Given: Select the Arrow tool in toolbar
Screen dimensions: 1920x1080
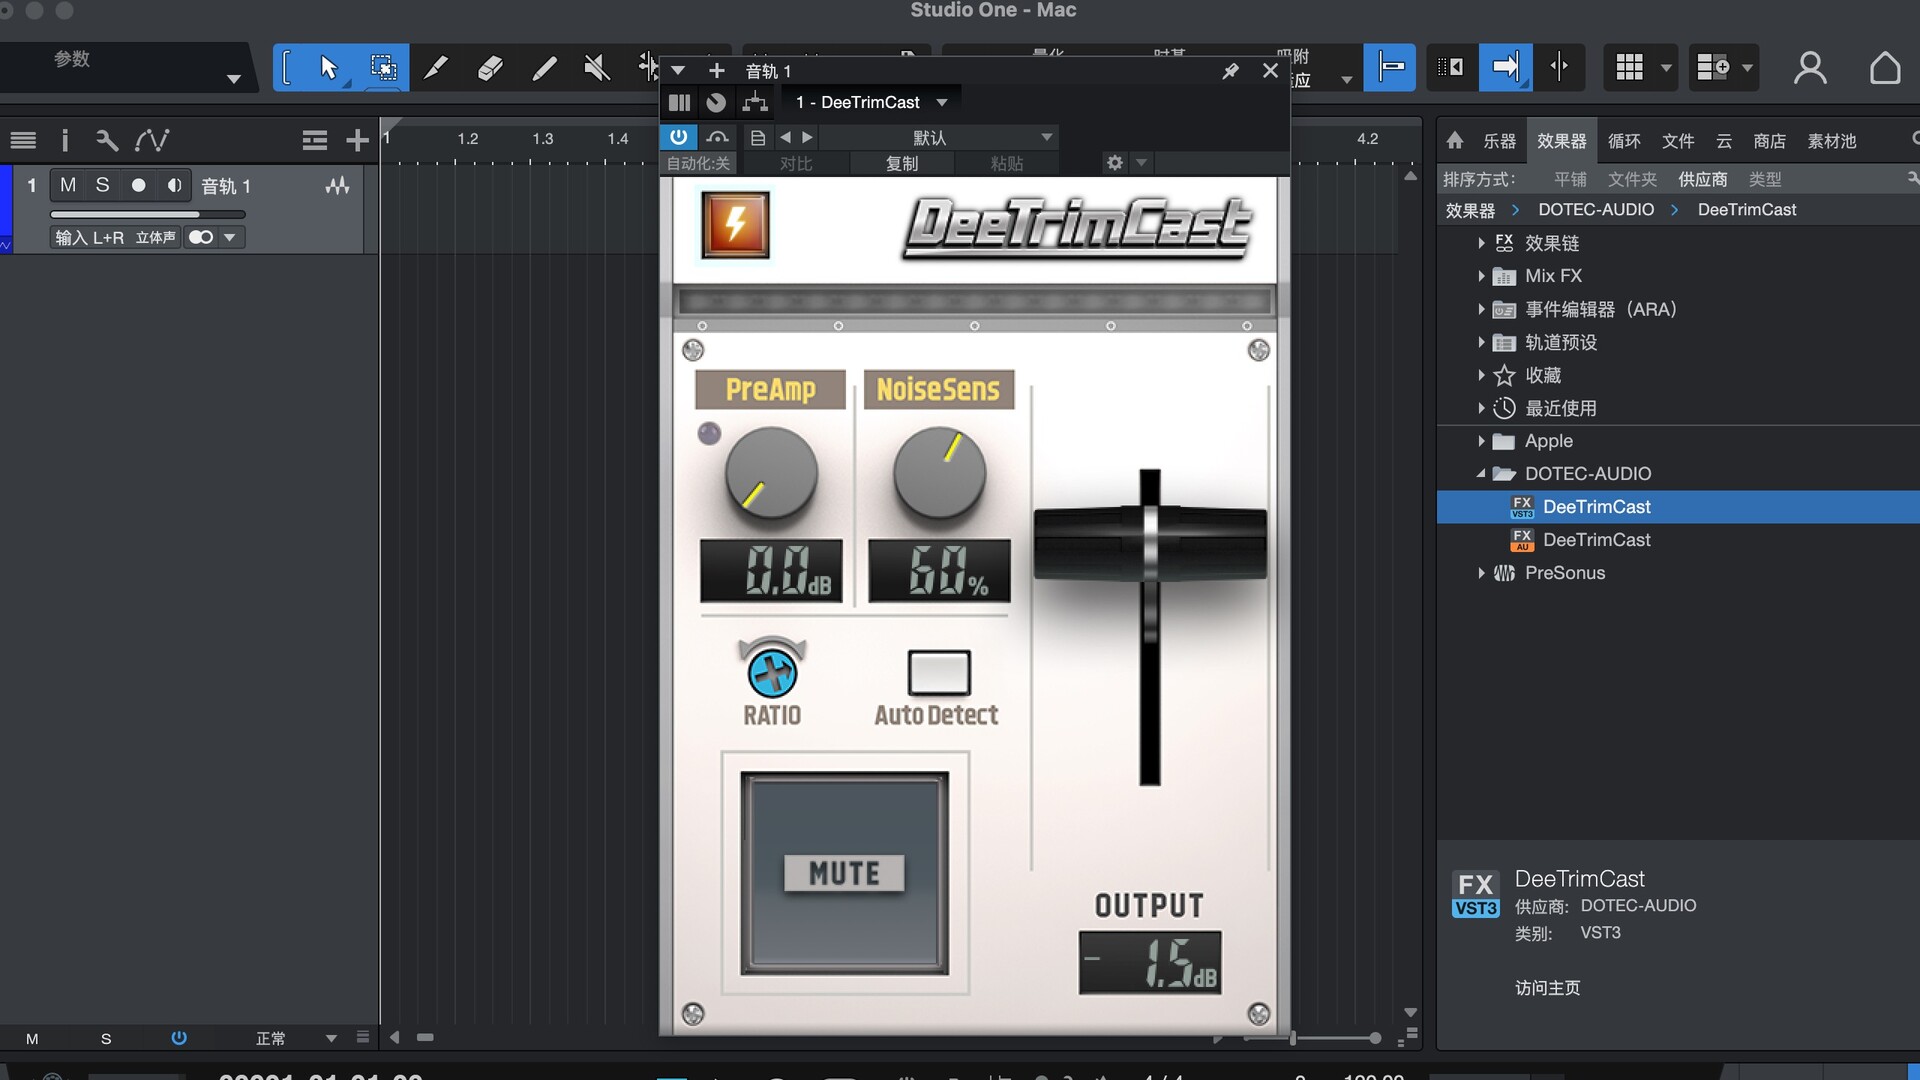Looking at the screenshot, I should point(329,68).
